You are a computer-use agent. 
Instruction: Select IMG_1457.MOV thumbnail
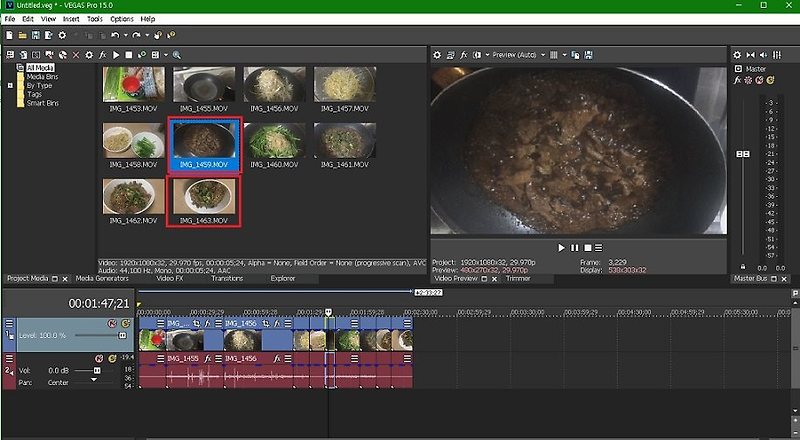pos(345,85)
